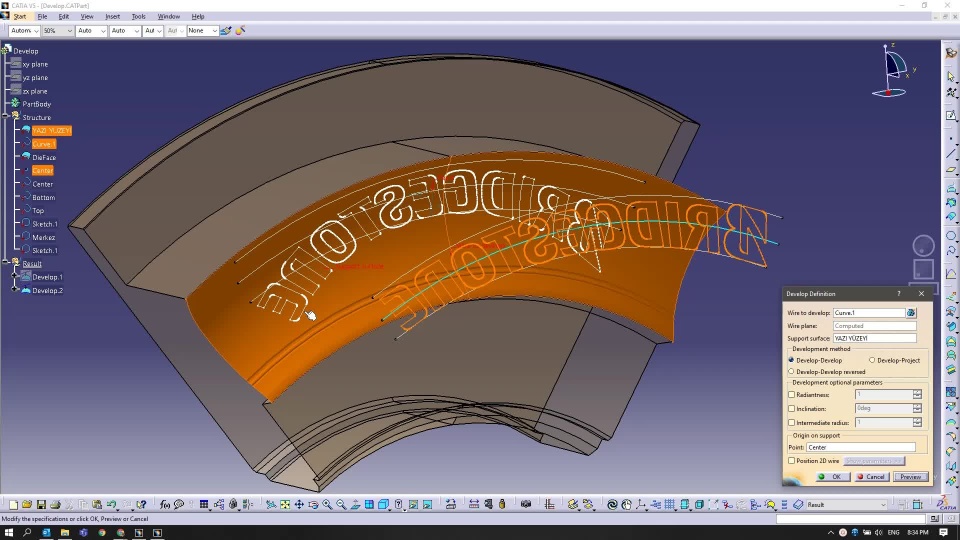Open the Start menu in menu bar
Screen dimensions: 960x540
20,17
